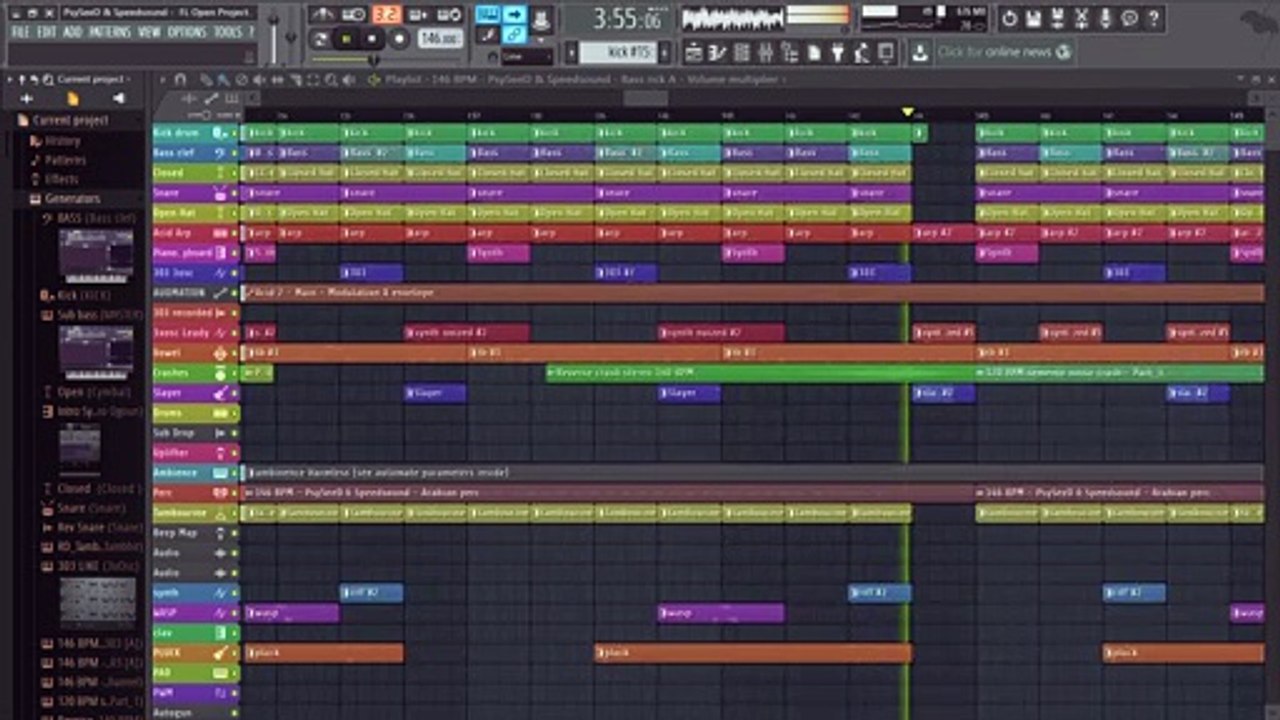
Task: Open the chat support icon
Action: [1129, 18]
